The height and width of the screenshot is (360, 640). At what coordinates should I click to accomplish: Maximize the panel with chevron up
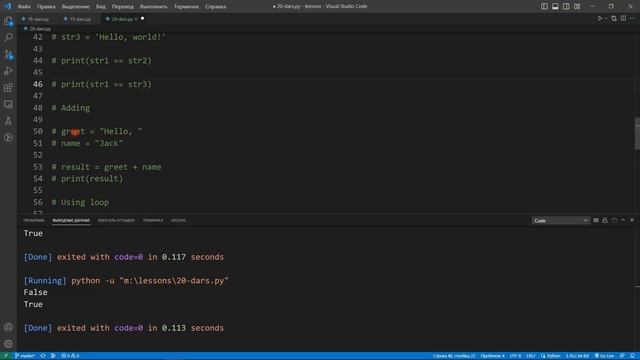623,220
